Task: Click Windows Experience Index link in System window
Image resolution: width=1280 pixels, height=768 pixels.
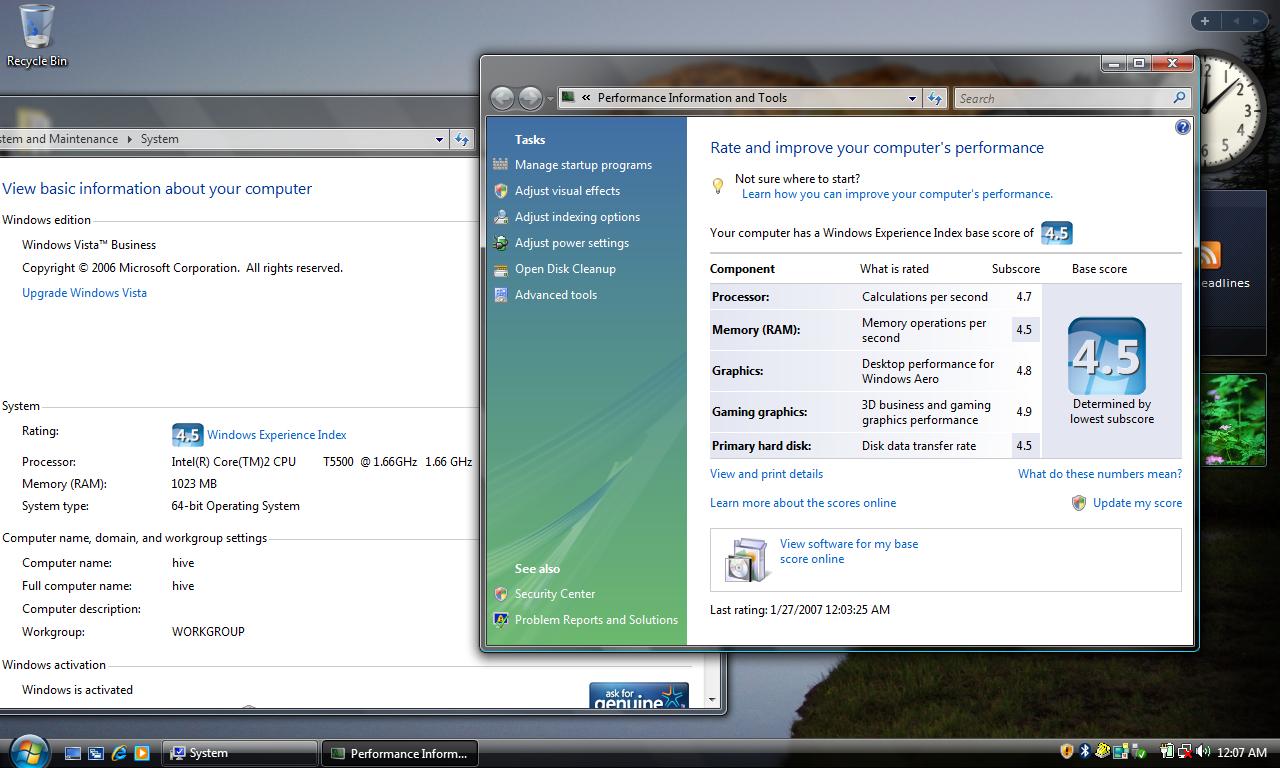Action: coord(276,435)
